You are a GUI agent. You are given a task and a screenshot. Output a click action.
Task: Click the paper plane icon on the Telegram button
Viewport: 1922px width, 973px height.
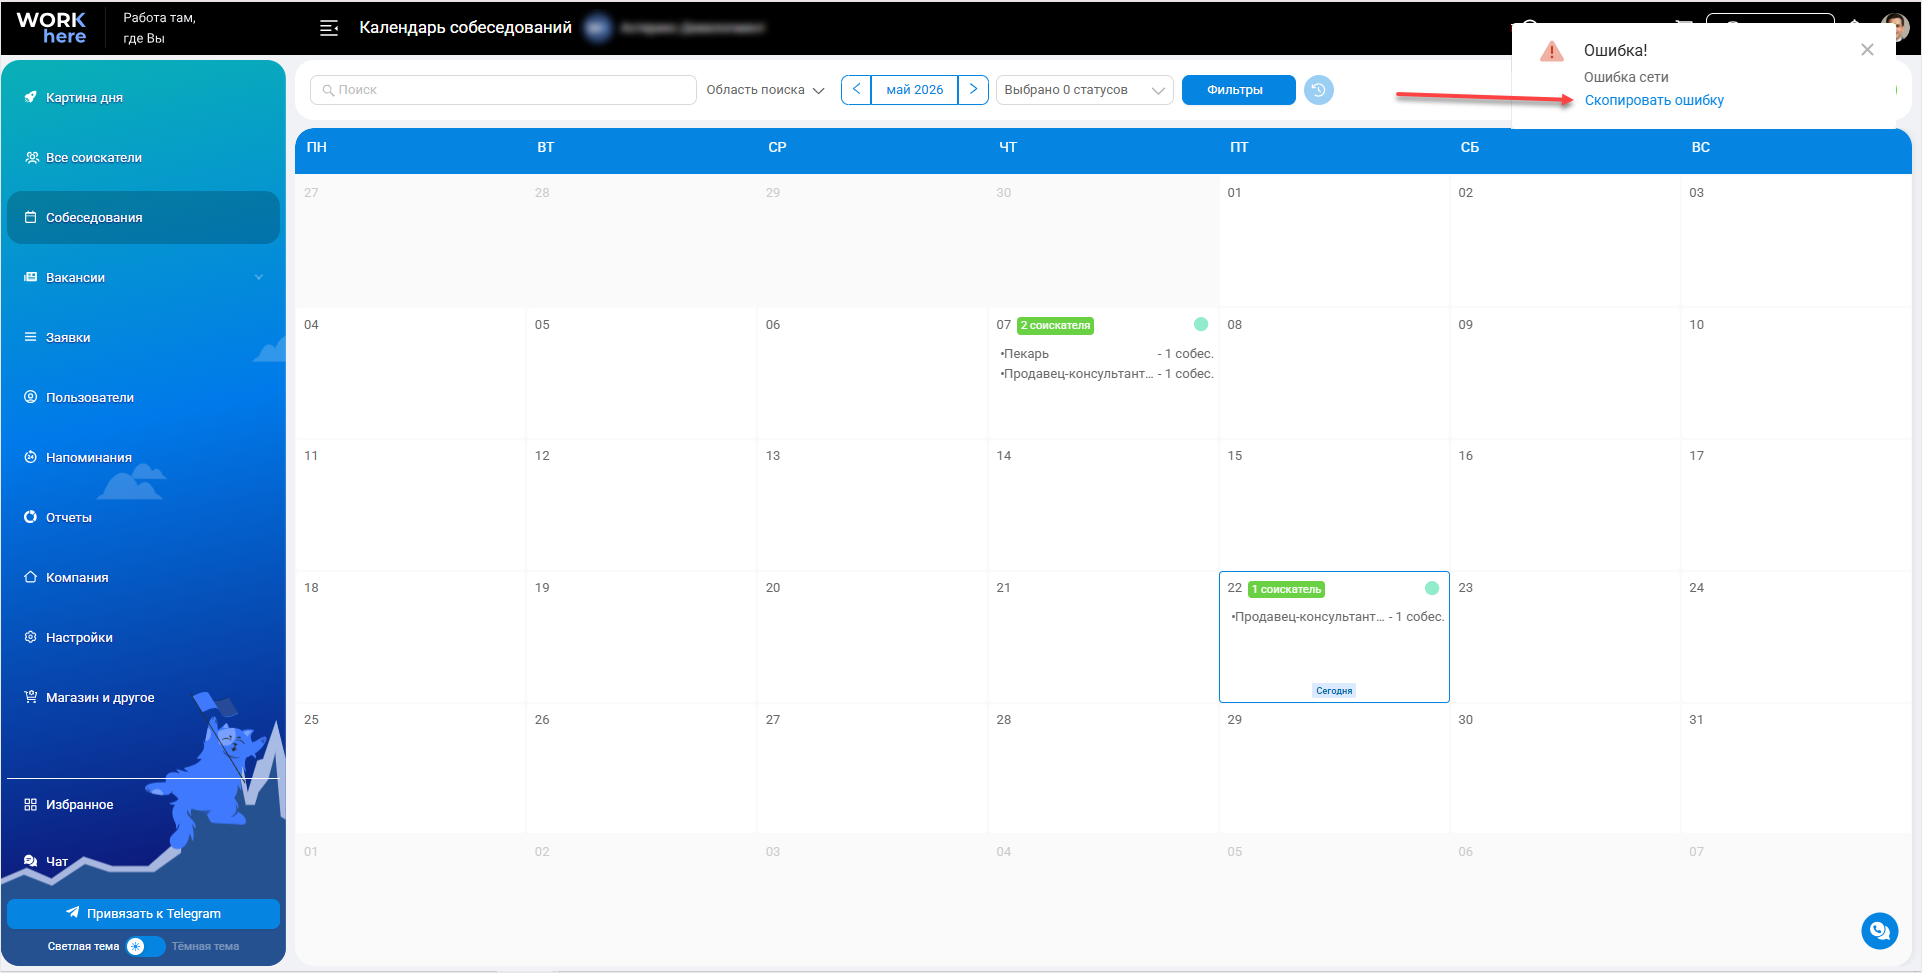pos(73,913)
